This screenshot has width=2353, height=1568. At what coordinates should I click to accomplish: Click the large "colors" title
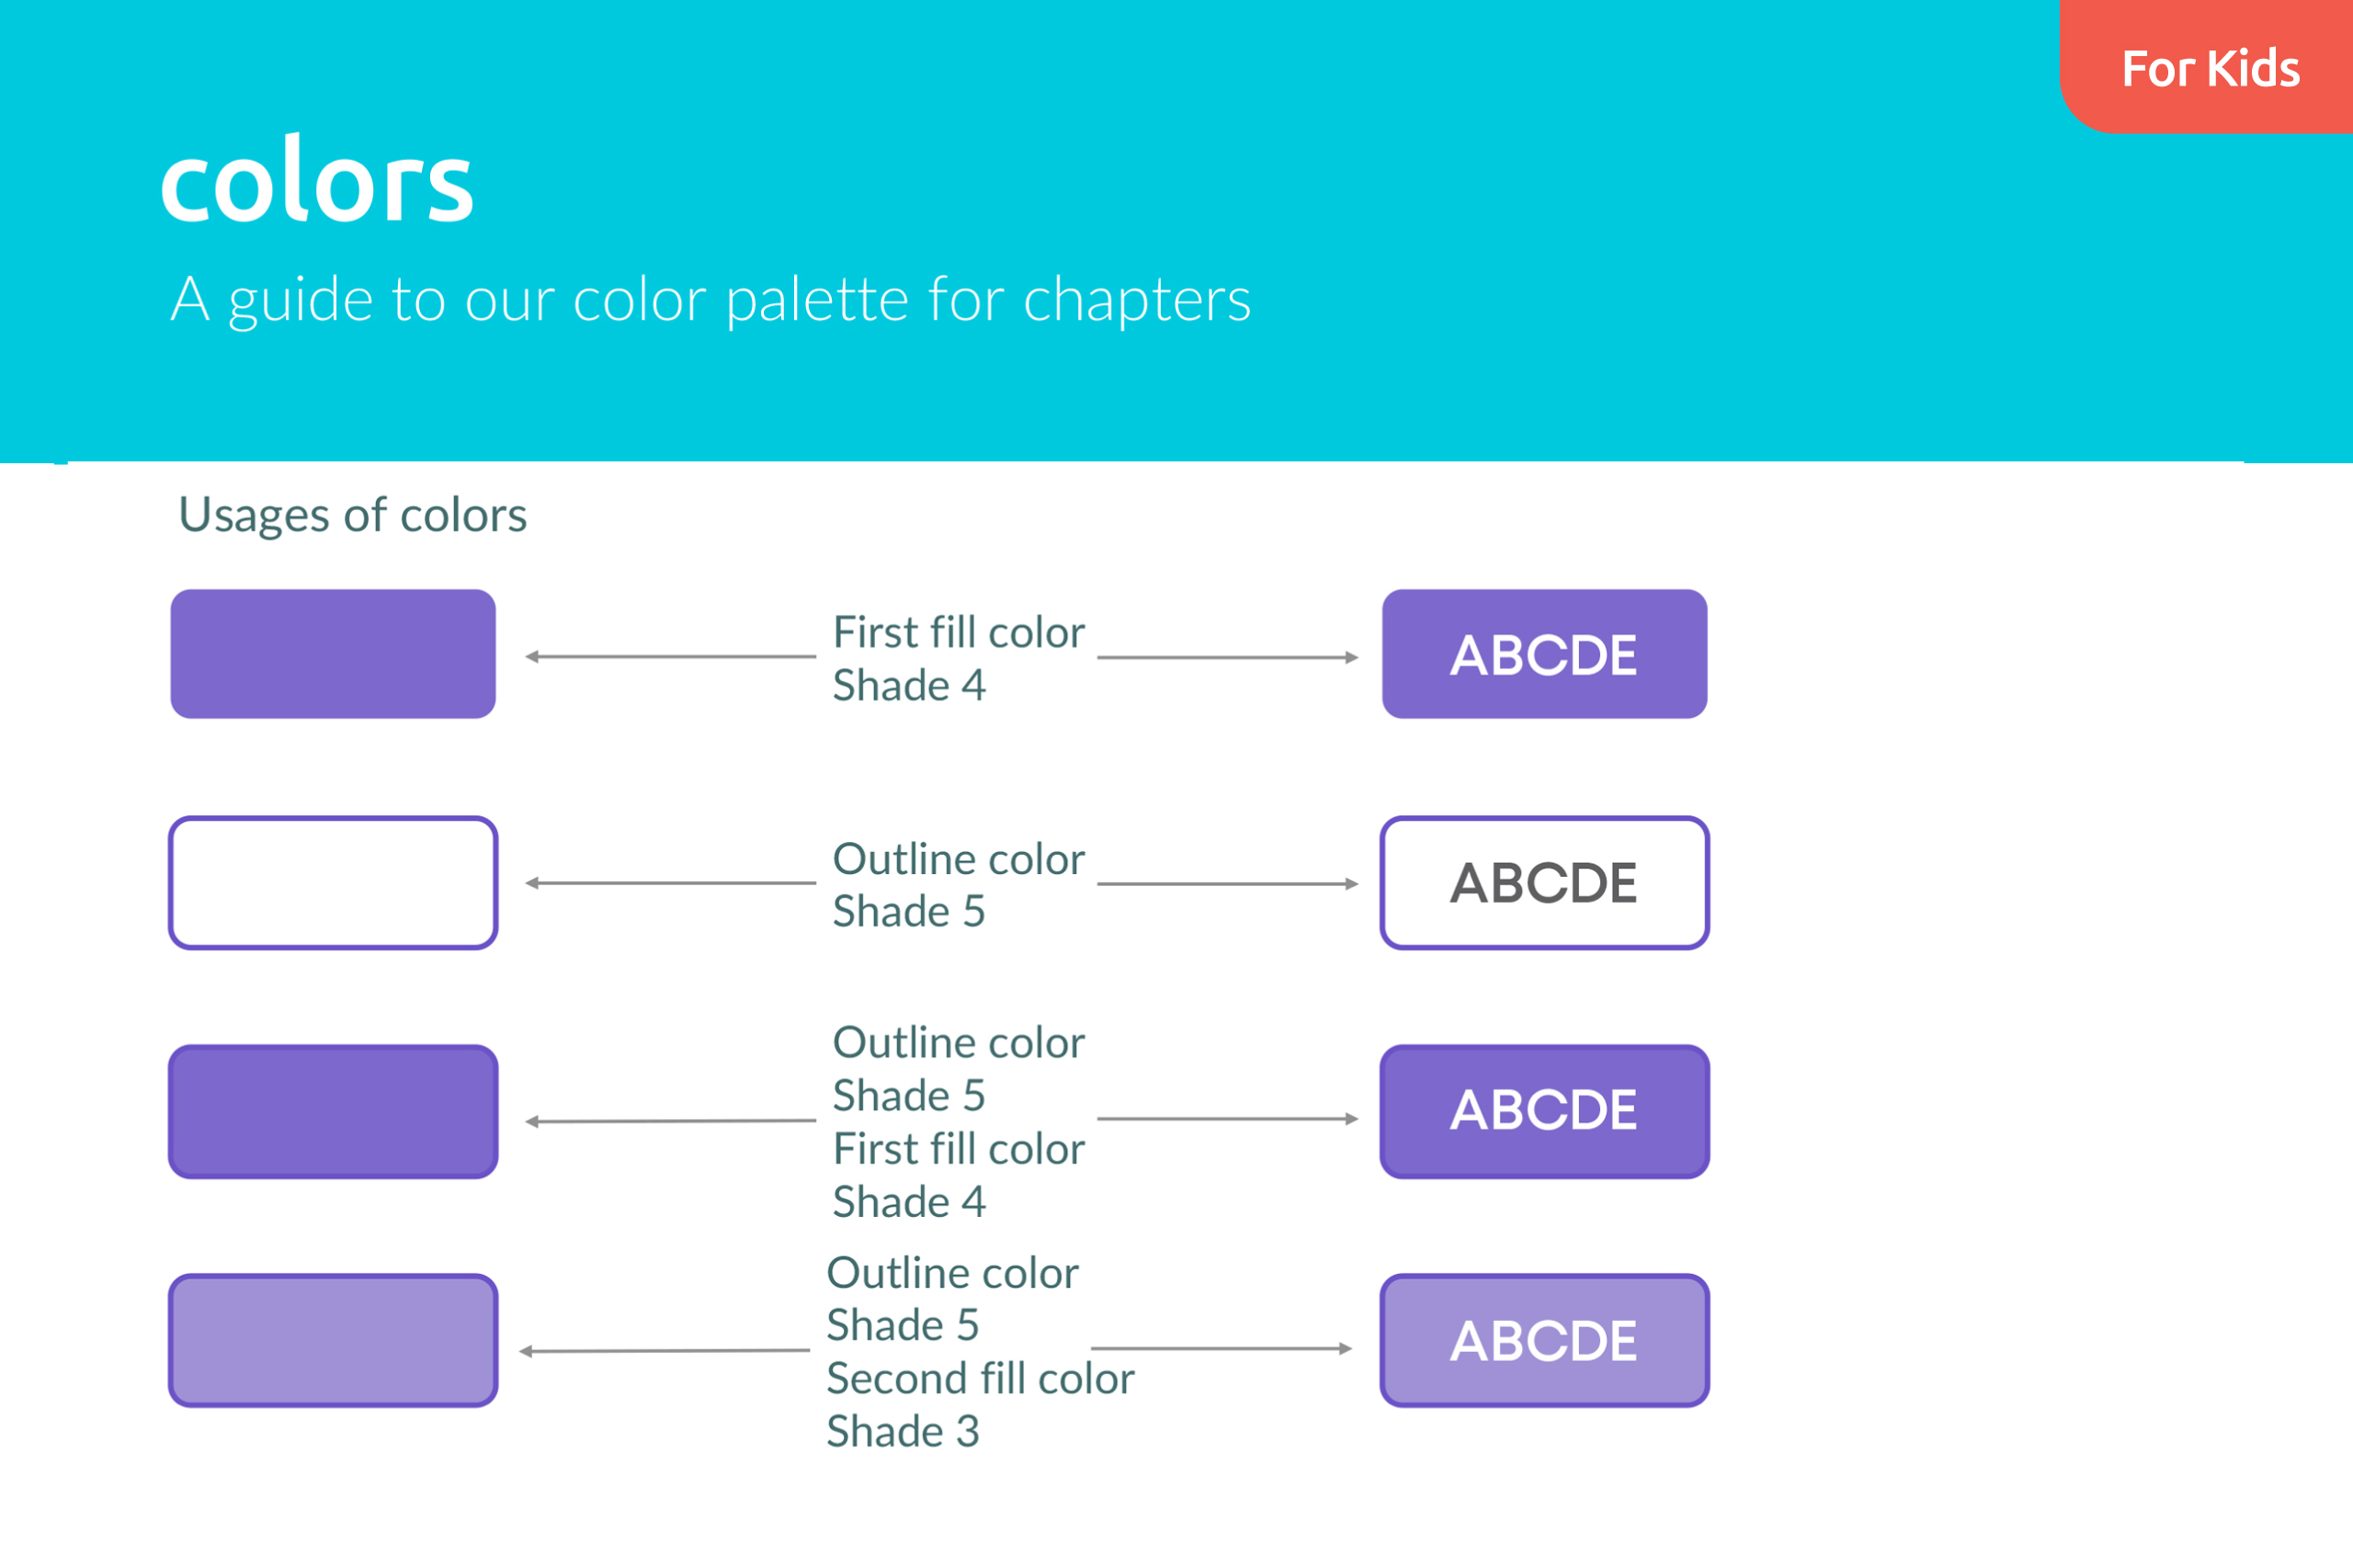[x=316, y=182]
